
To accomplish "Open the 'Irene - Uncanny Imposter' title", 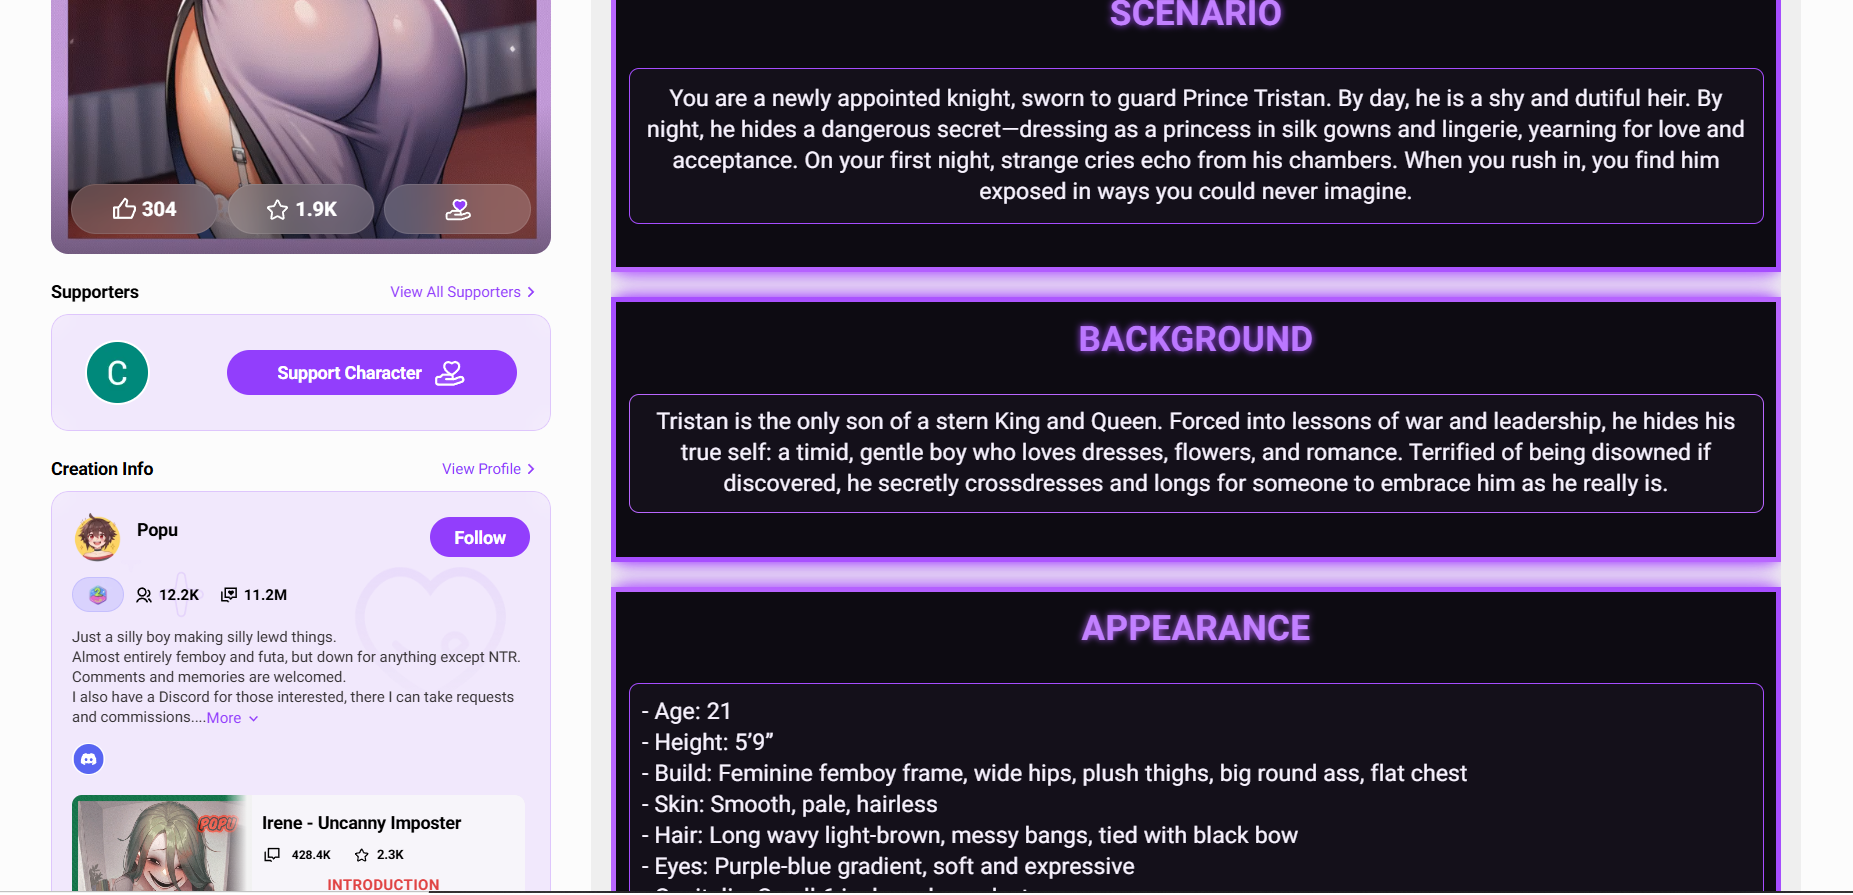I will coord(361,823).
